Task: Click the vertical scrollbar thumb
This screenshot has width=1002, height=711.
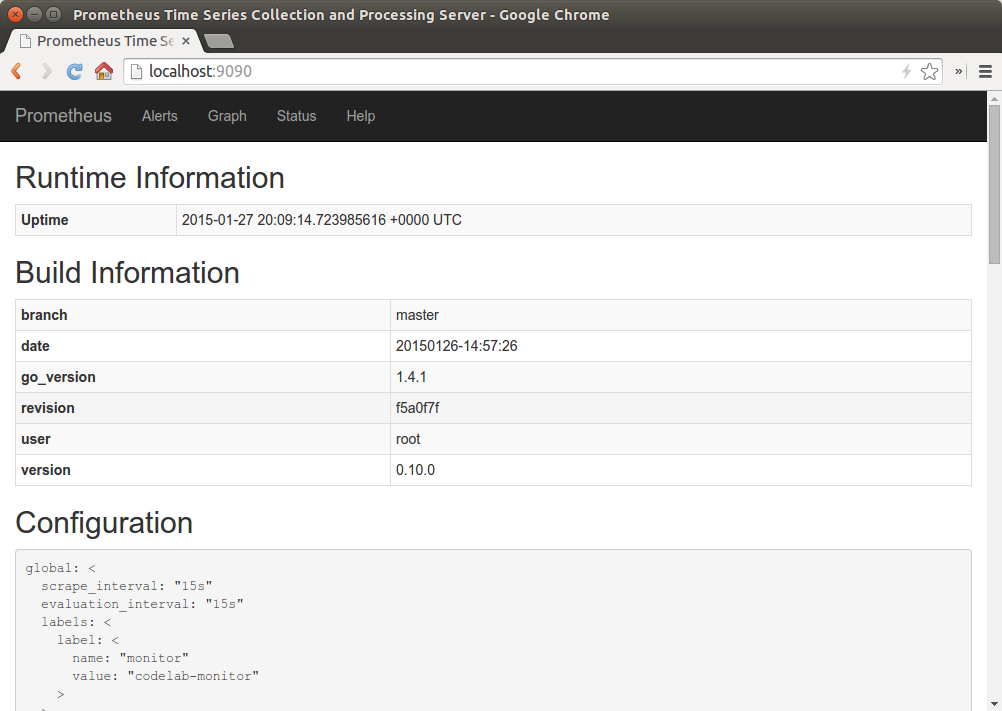Action: pyautogui.click(x=994, y=184)
